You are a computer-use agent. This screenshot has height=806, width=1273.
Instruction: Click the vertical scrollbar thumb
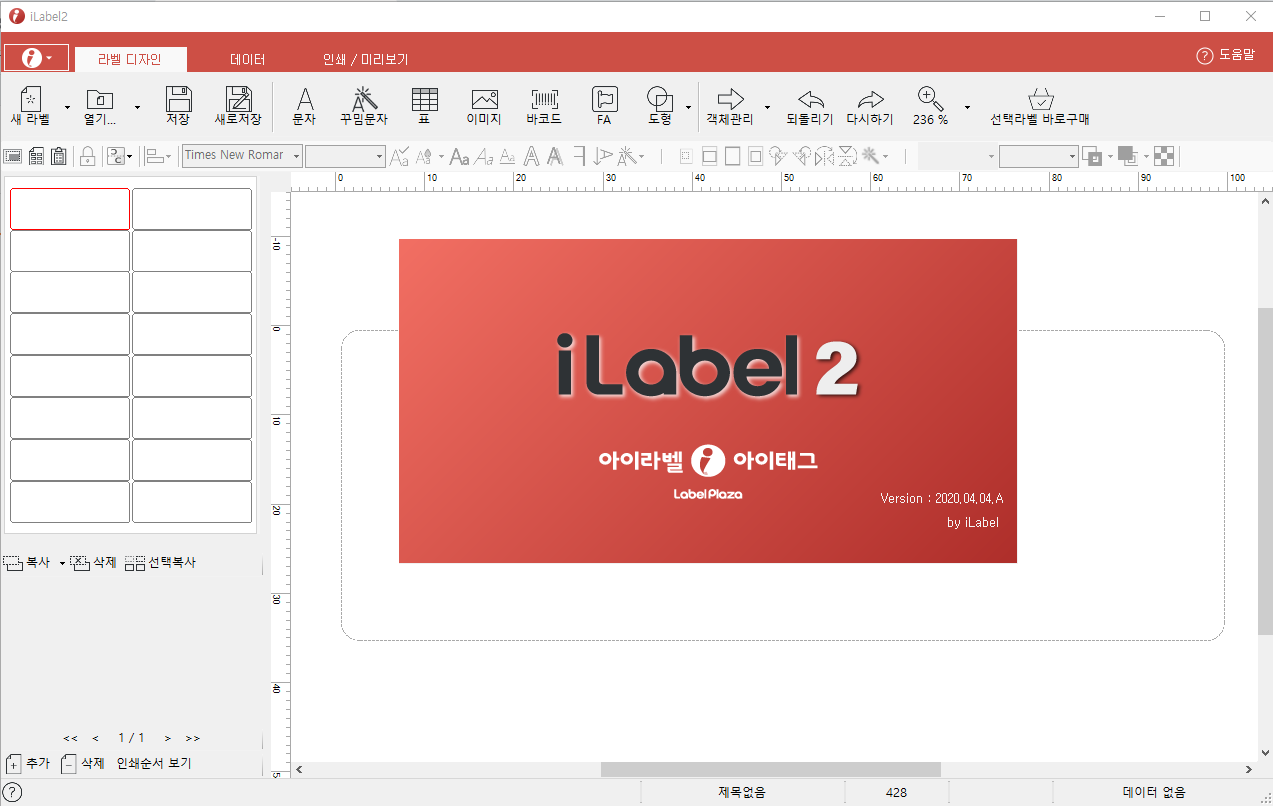click(x=1265, y=470)
